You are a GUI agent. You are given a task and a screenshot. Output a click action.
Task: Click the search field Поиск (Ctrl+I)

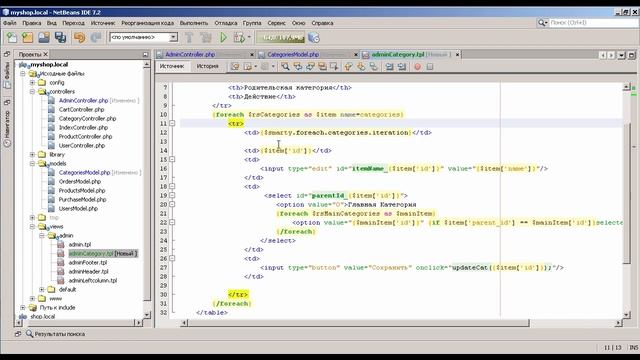(593, 23)
